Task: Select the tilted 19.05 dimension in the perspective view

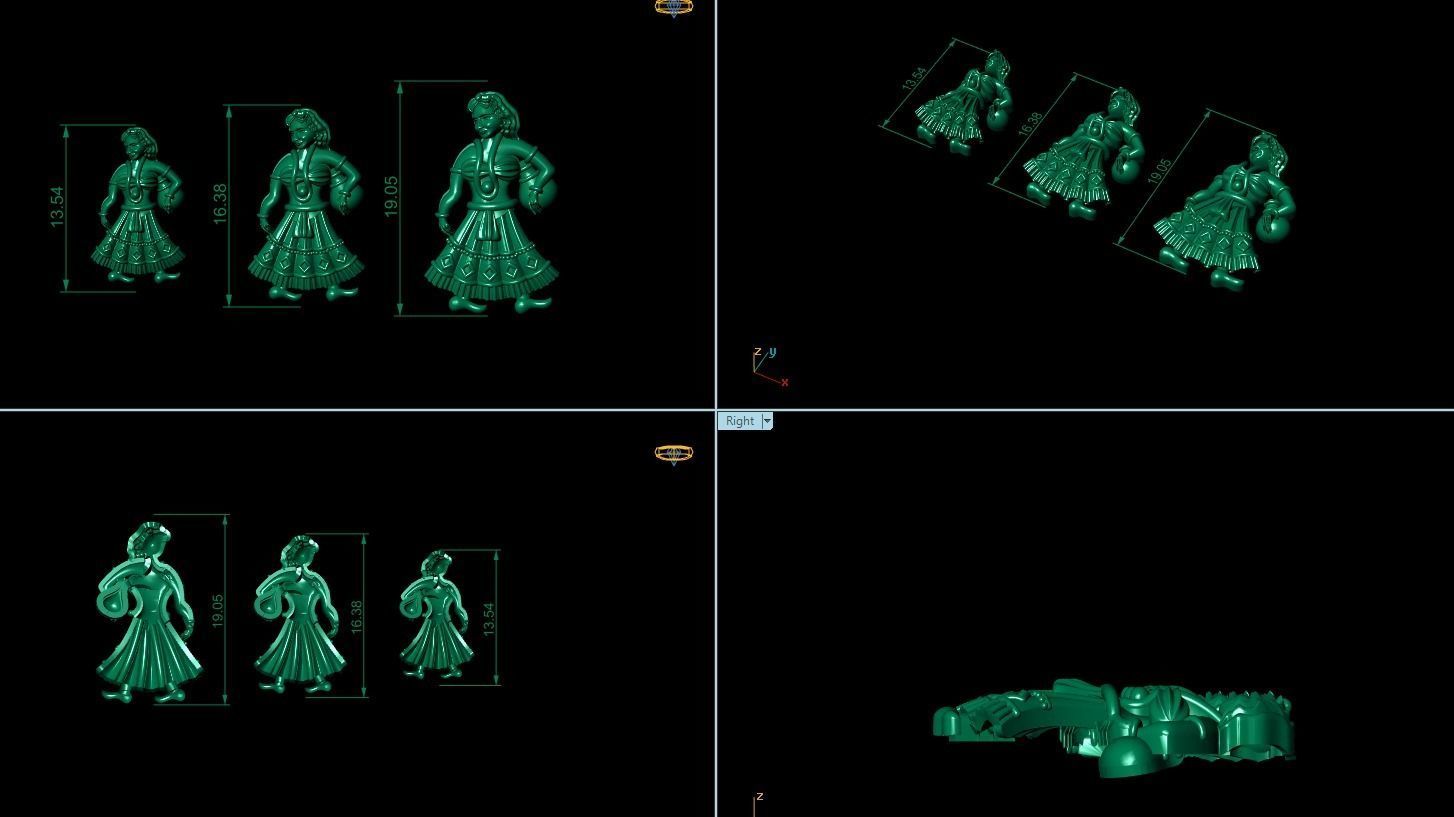Action: [1159, 171]
